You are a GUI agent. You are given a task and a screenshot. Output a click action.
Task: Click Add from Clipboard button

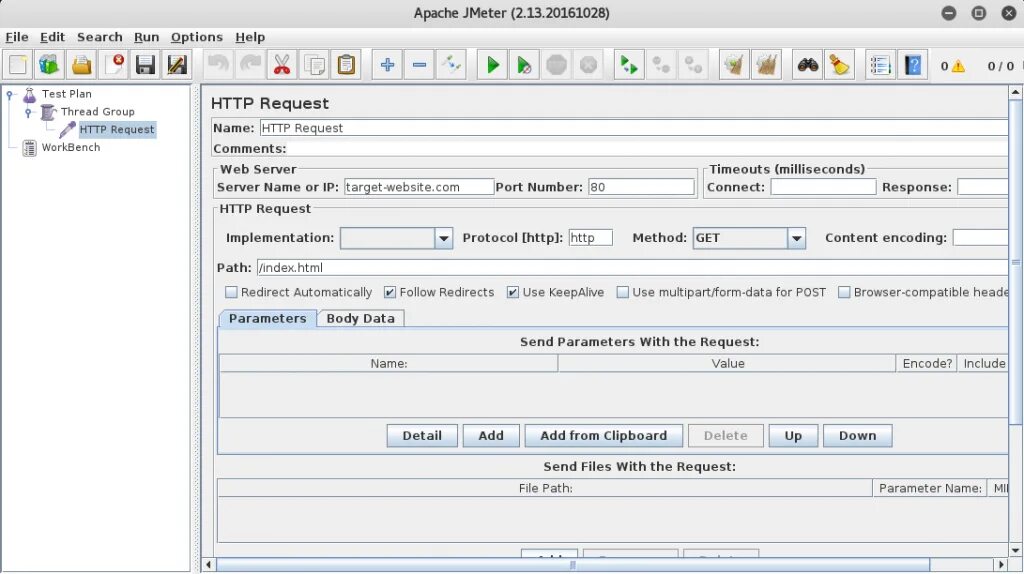point(603,436)
